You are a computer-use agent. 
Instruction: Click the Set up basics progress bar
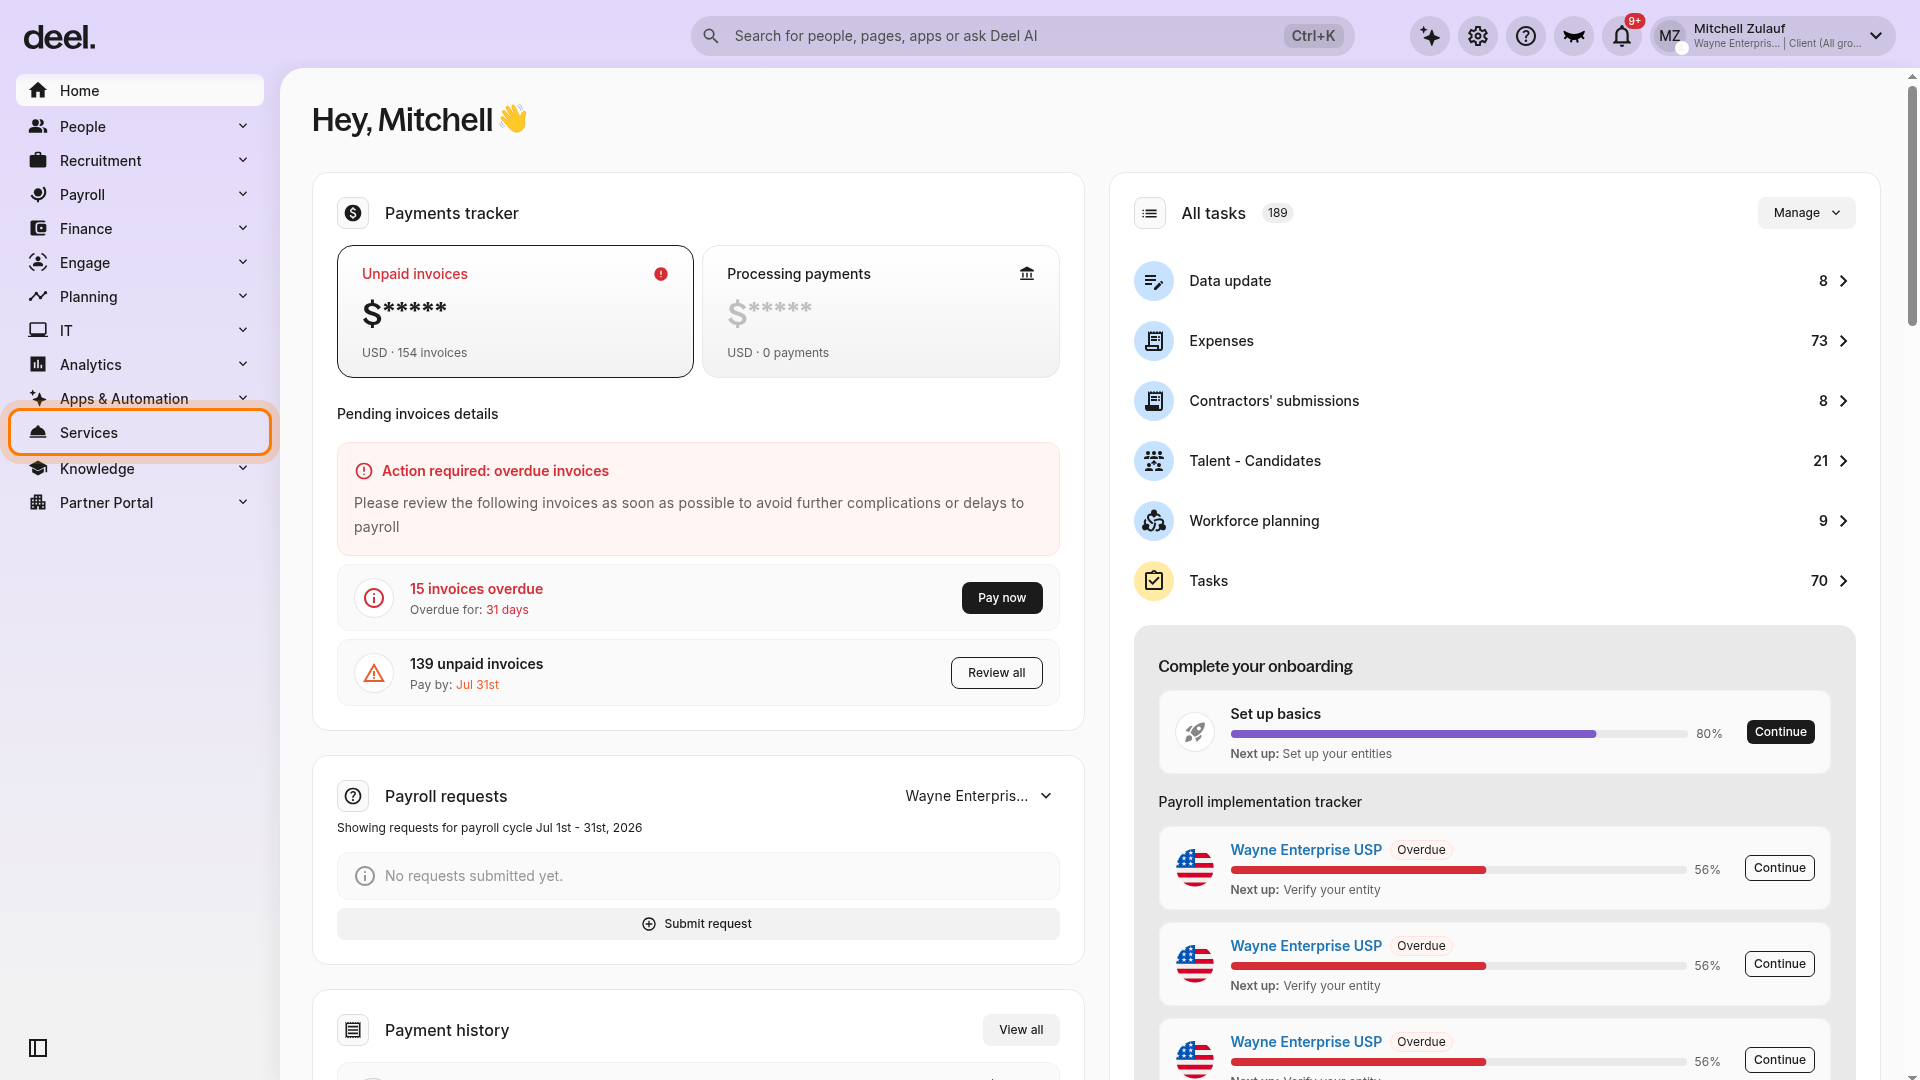pyautogui.click(x=1458, y=734)
